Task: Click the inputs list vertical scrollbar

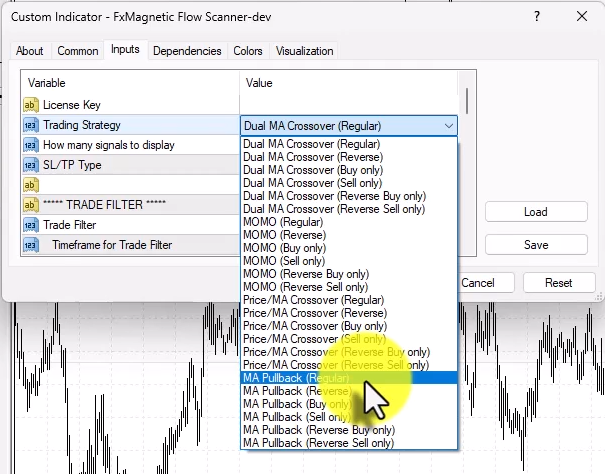Action: tap(466, 101)
